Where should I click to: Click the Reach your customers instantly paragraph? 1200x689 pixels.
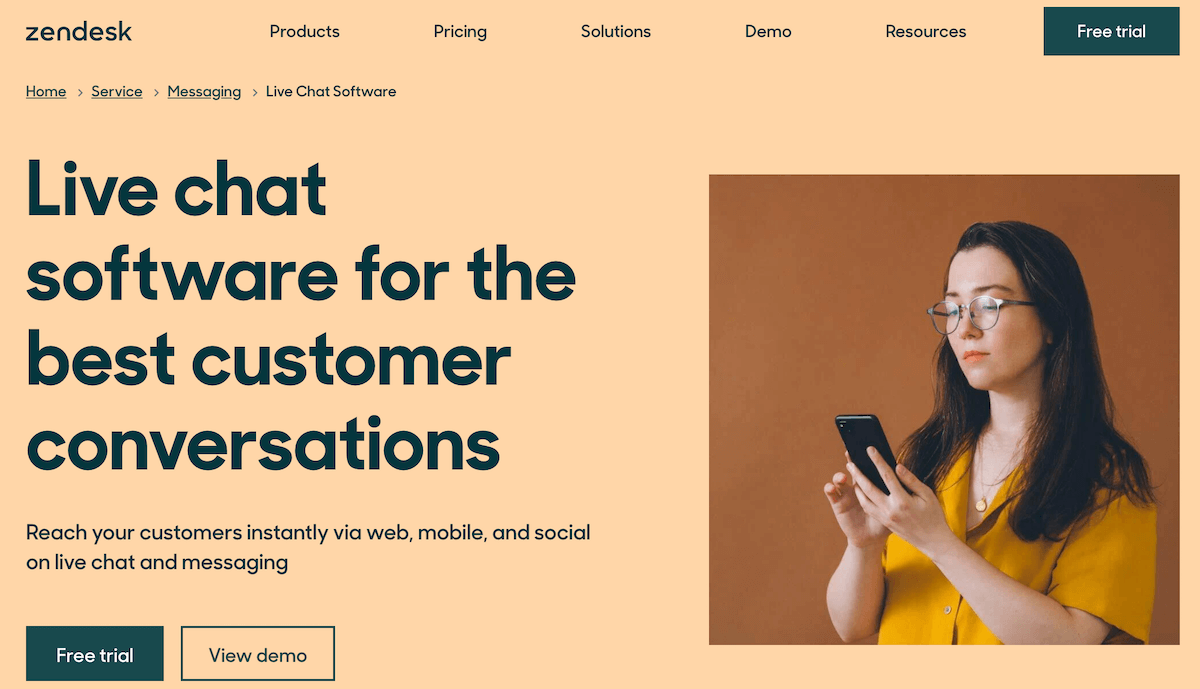(x=308, y=547)
